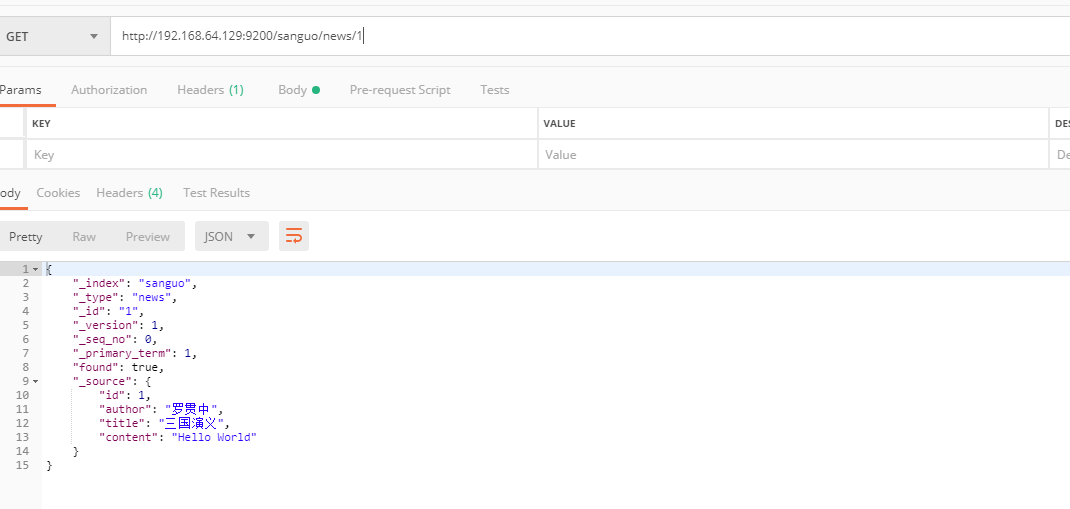
Task: Click the "id": 1 line inside _source
Action: click(x=125, y=395)
